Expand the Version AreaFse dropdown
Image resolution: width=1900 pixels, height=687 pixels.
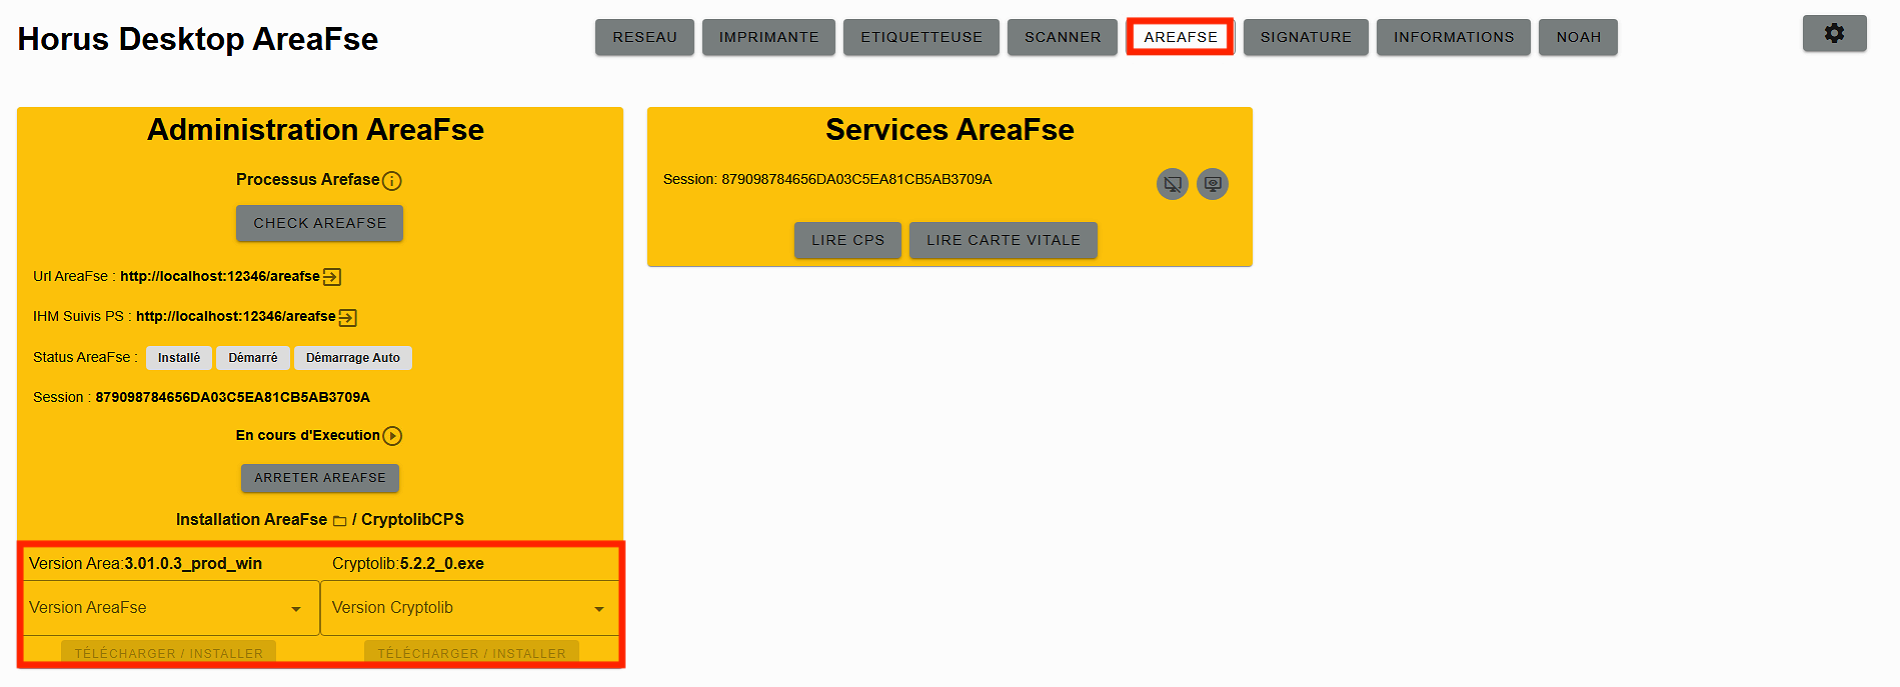[171, 608]
